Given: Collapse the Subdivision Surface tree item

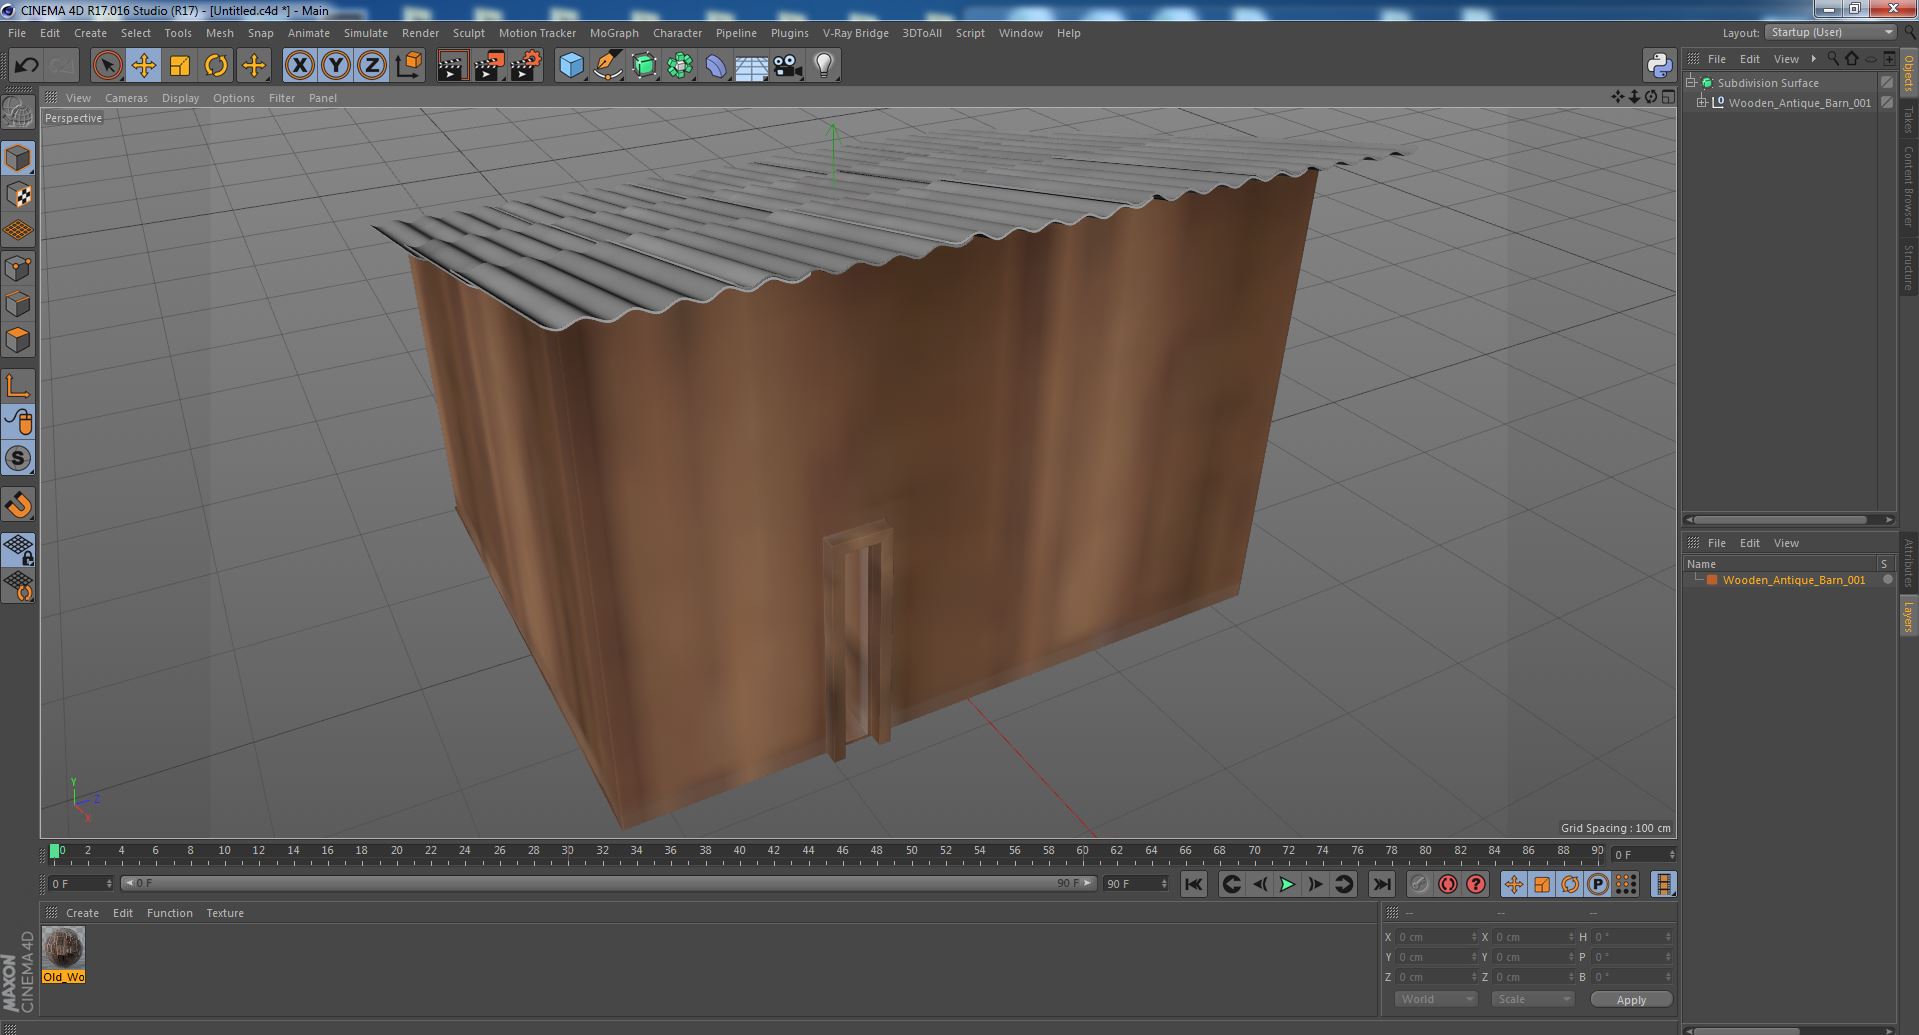Looking at the screenshot, I should (x=1691, y=83).
